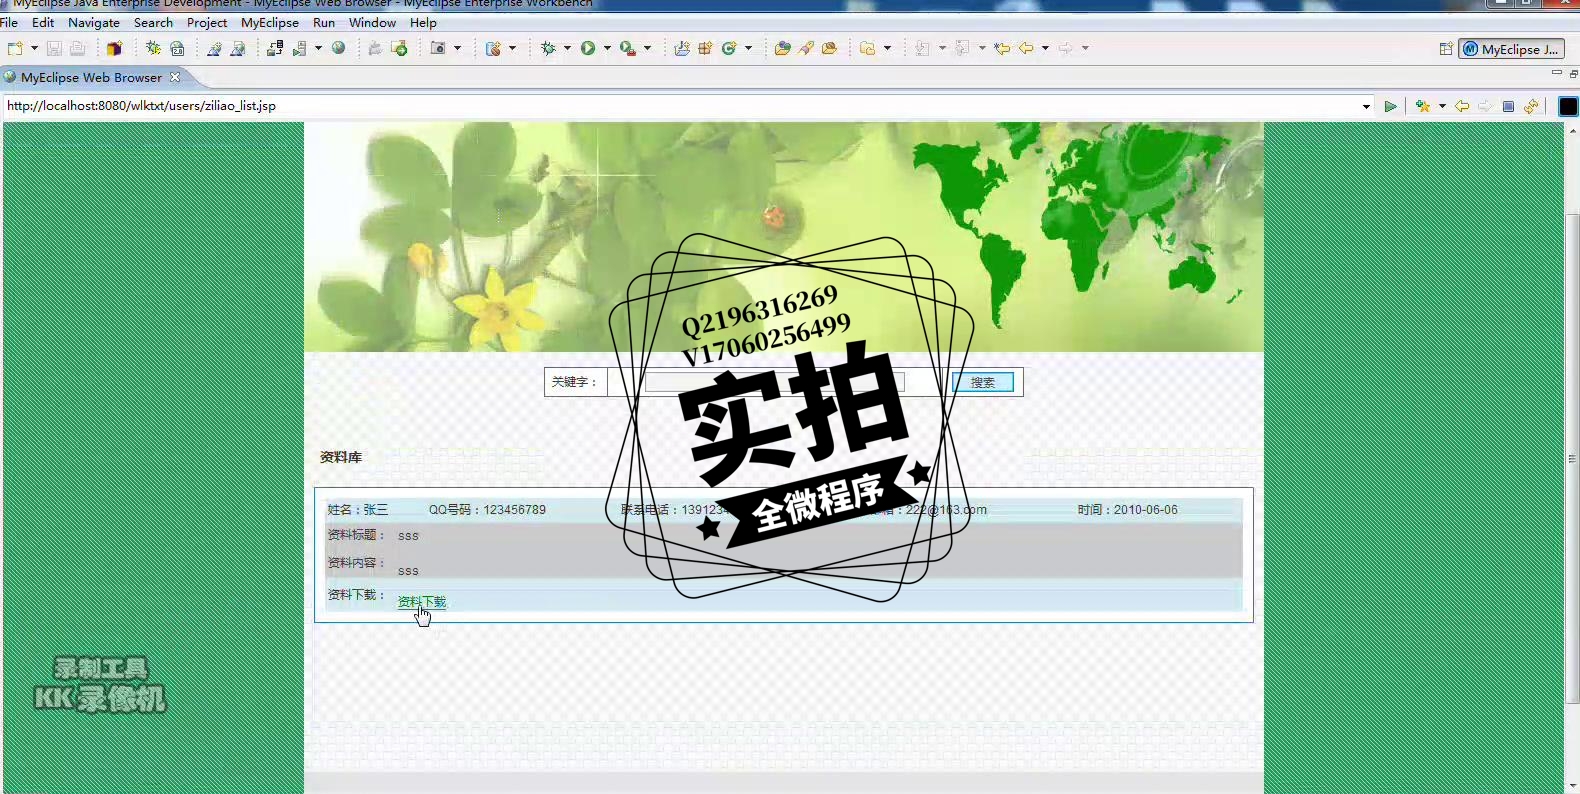Click the 搜索 search button
The width and height of the screenshot is (1580, 794).
[983, 382]
